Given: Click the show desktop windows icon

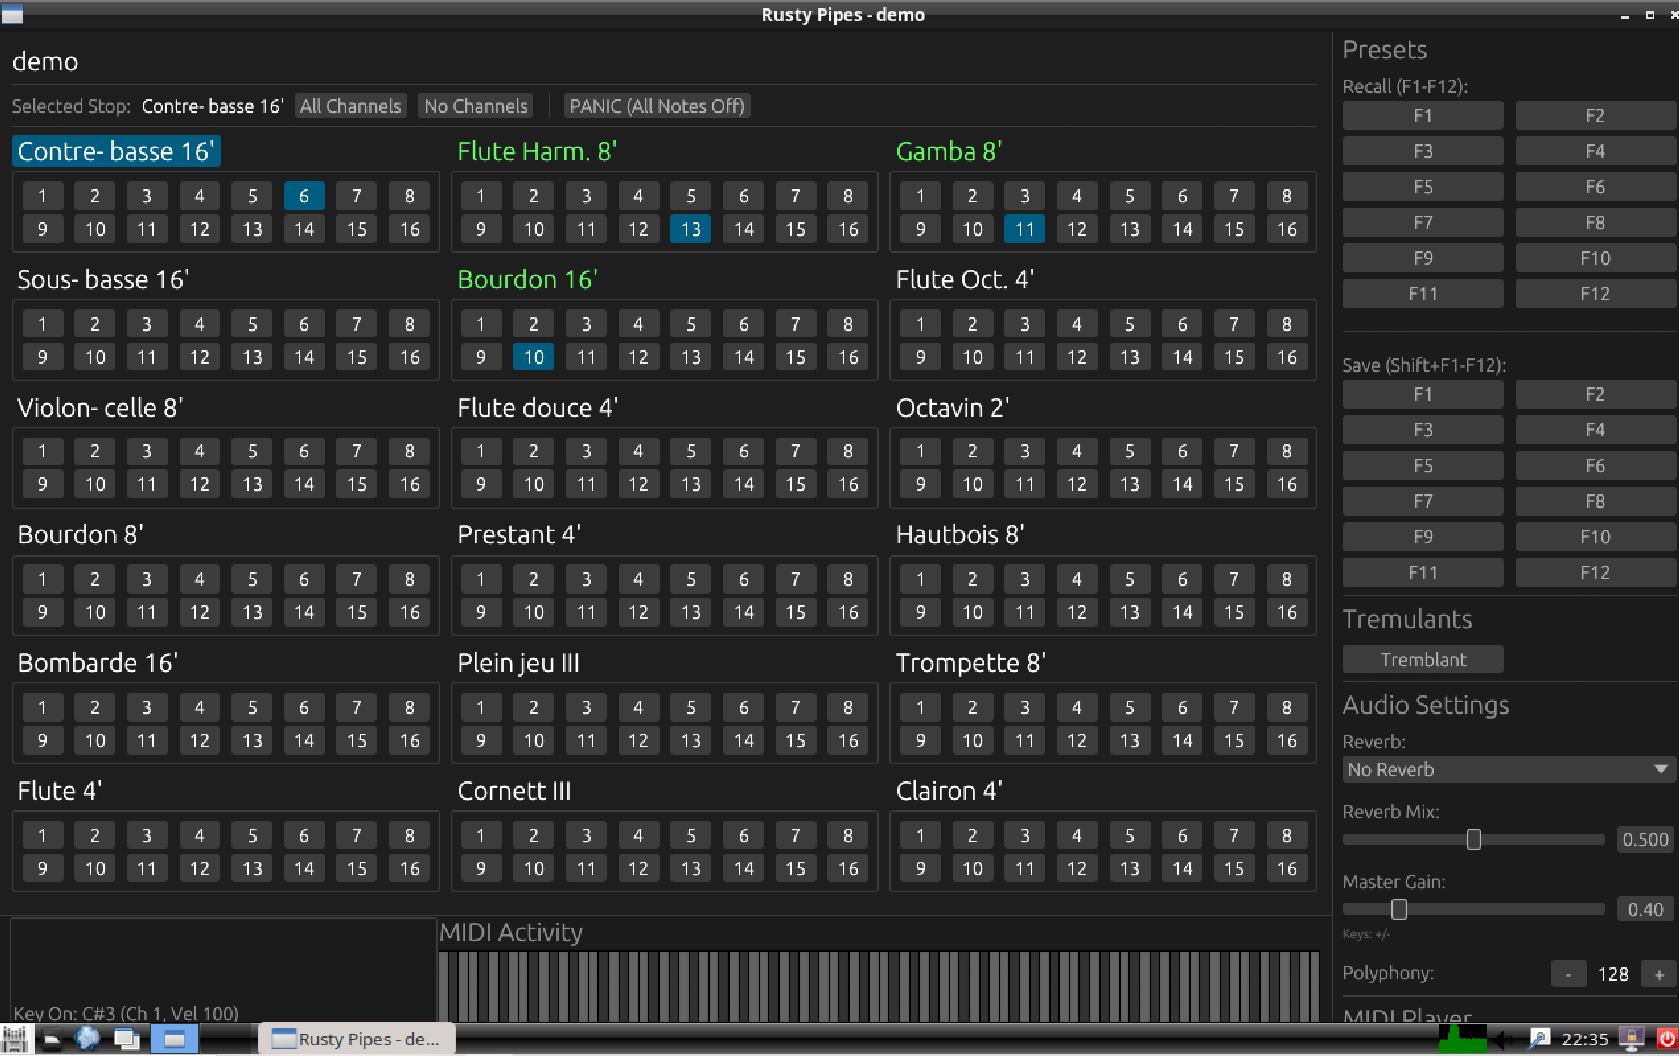Looking at the screenshot, I should tap(126, 1039).
